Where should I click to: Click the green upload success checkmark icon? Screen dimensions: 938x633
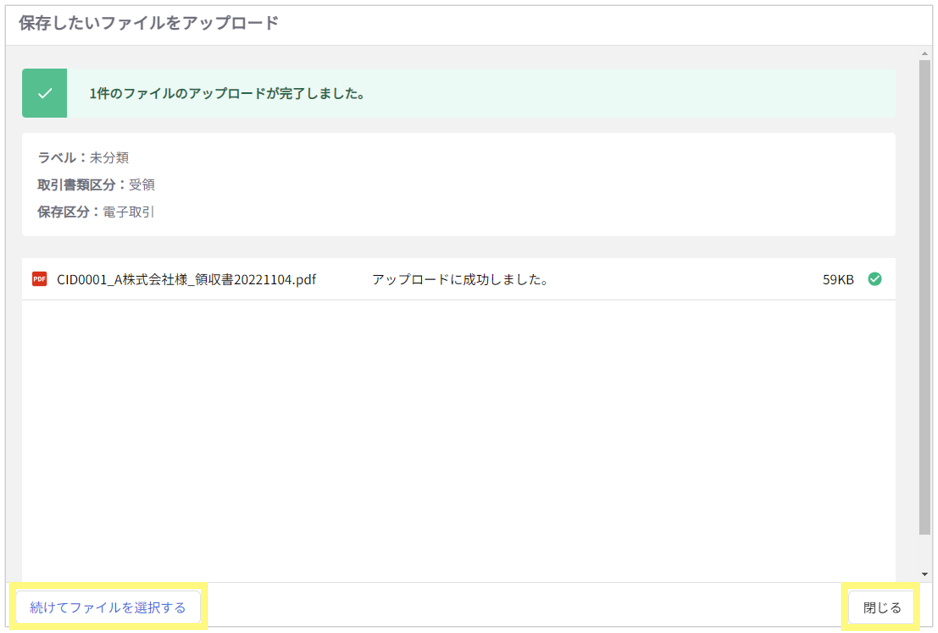coord(875,279)
